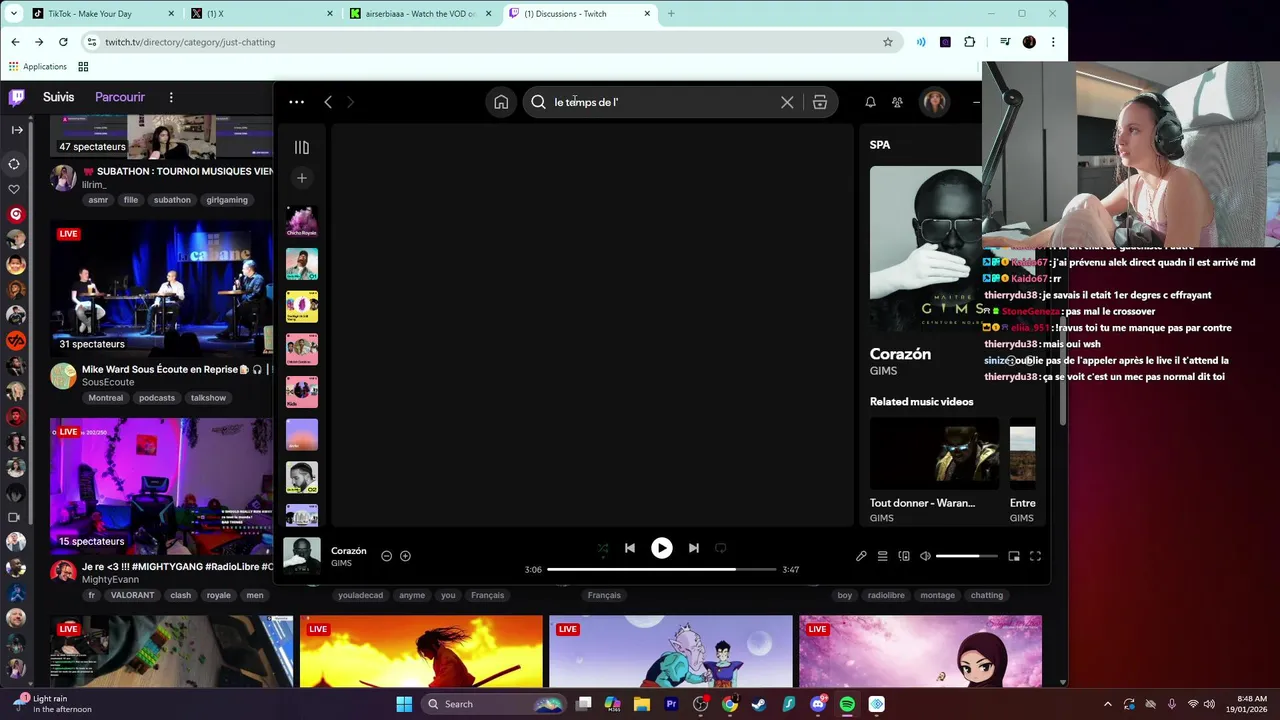Add Corazón to library with plus icon
The image size is (1280, 720).
coord(405,556)
